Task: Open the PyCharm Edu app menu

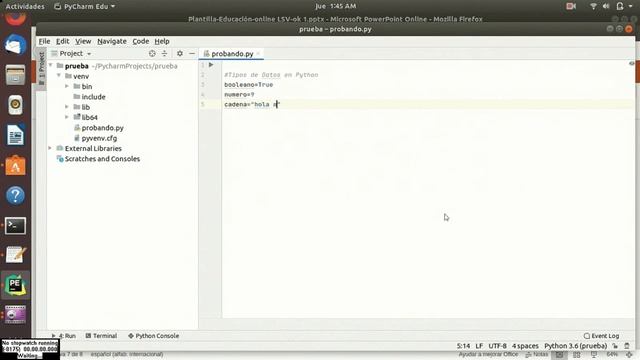Action: [84, 6]
